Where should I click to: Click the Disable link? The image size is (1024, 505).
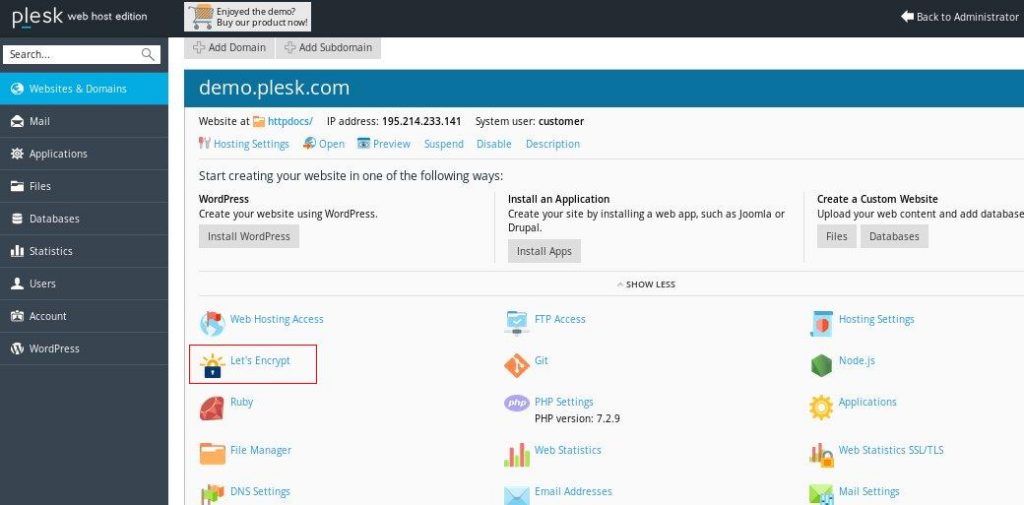[494, 144]
